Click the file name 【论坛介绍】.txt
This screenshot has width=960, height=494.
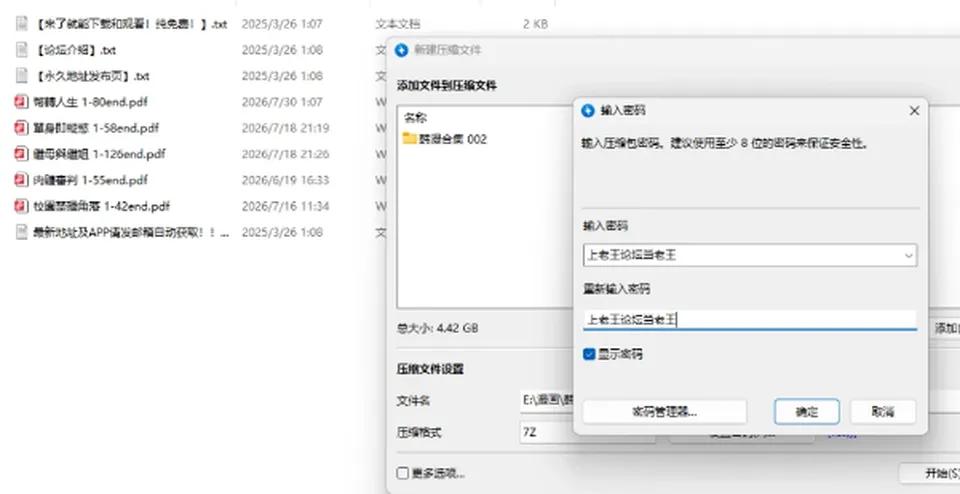75,50
